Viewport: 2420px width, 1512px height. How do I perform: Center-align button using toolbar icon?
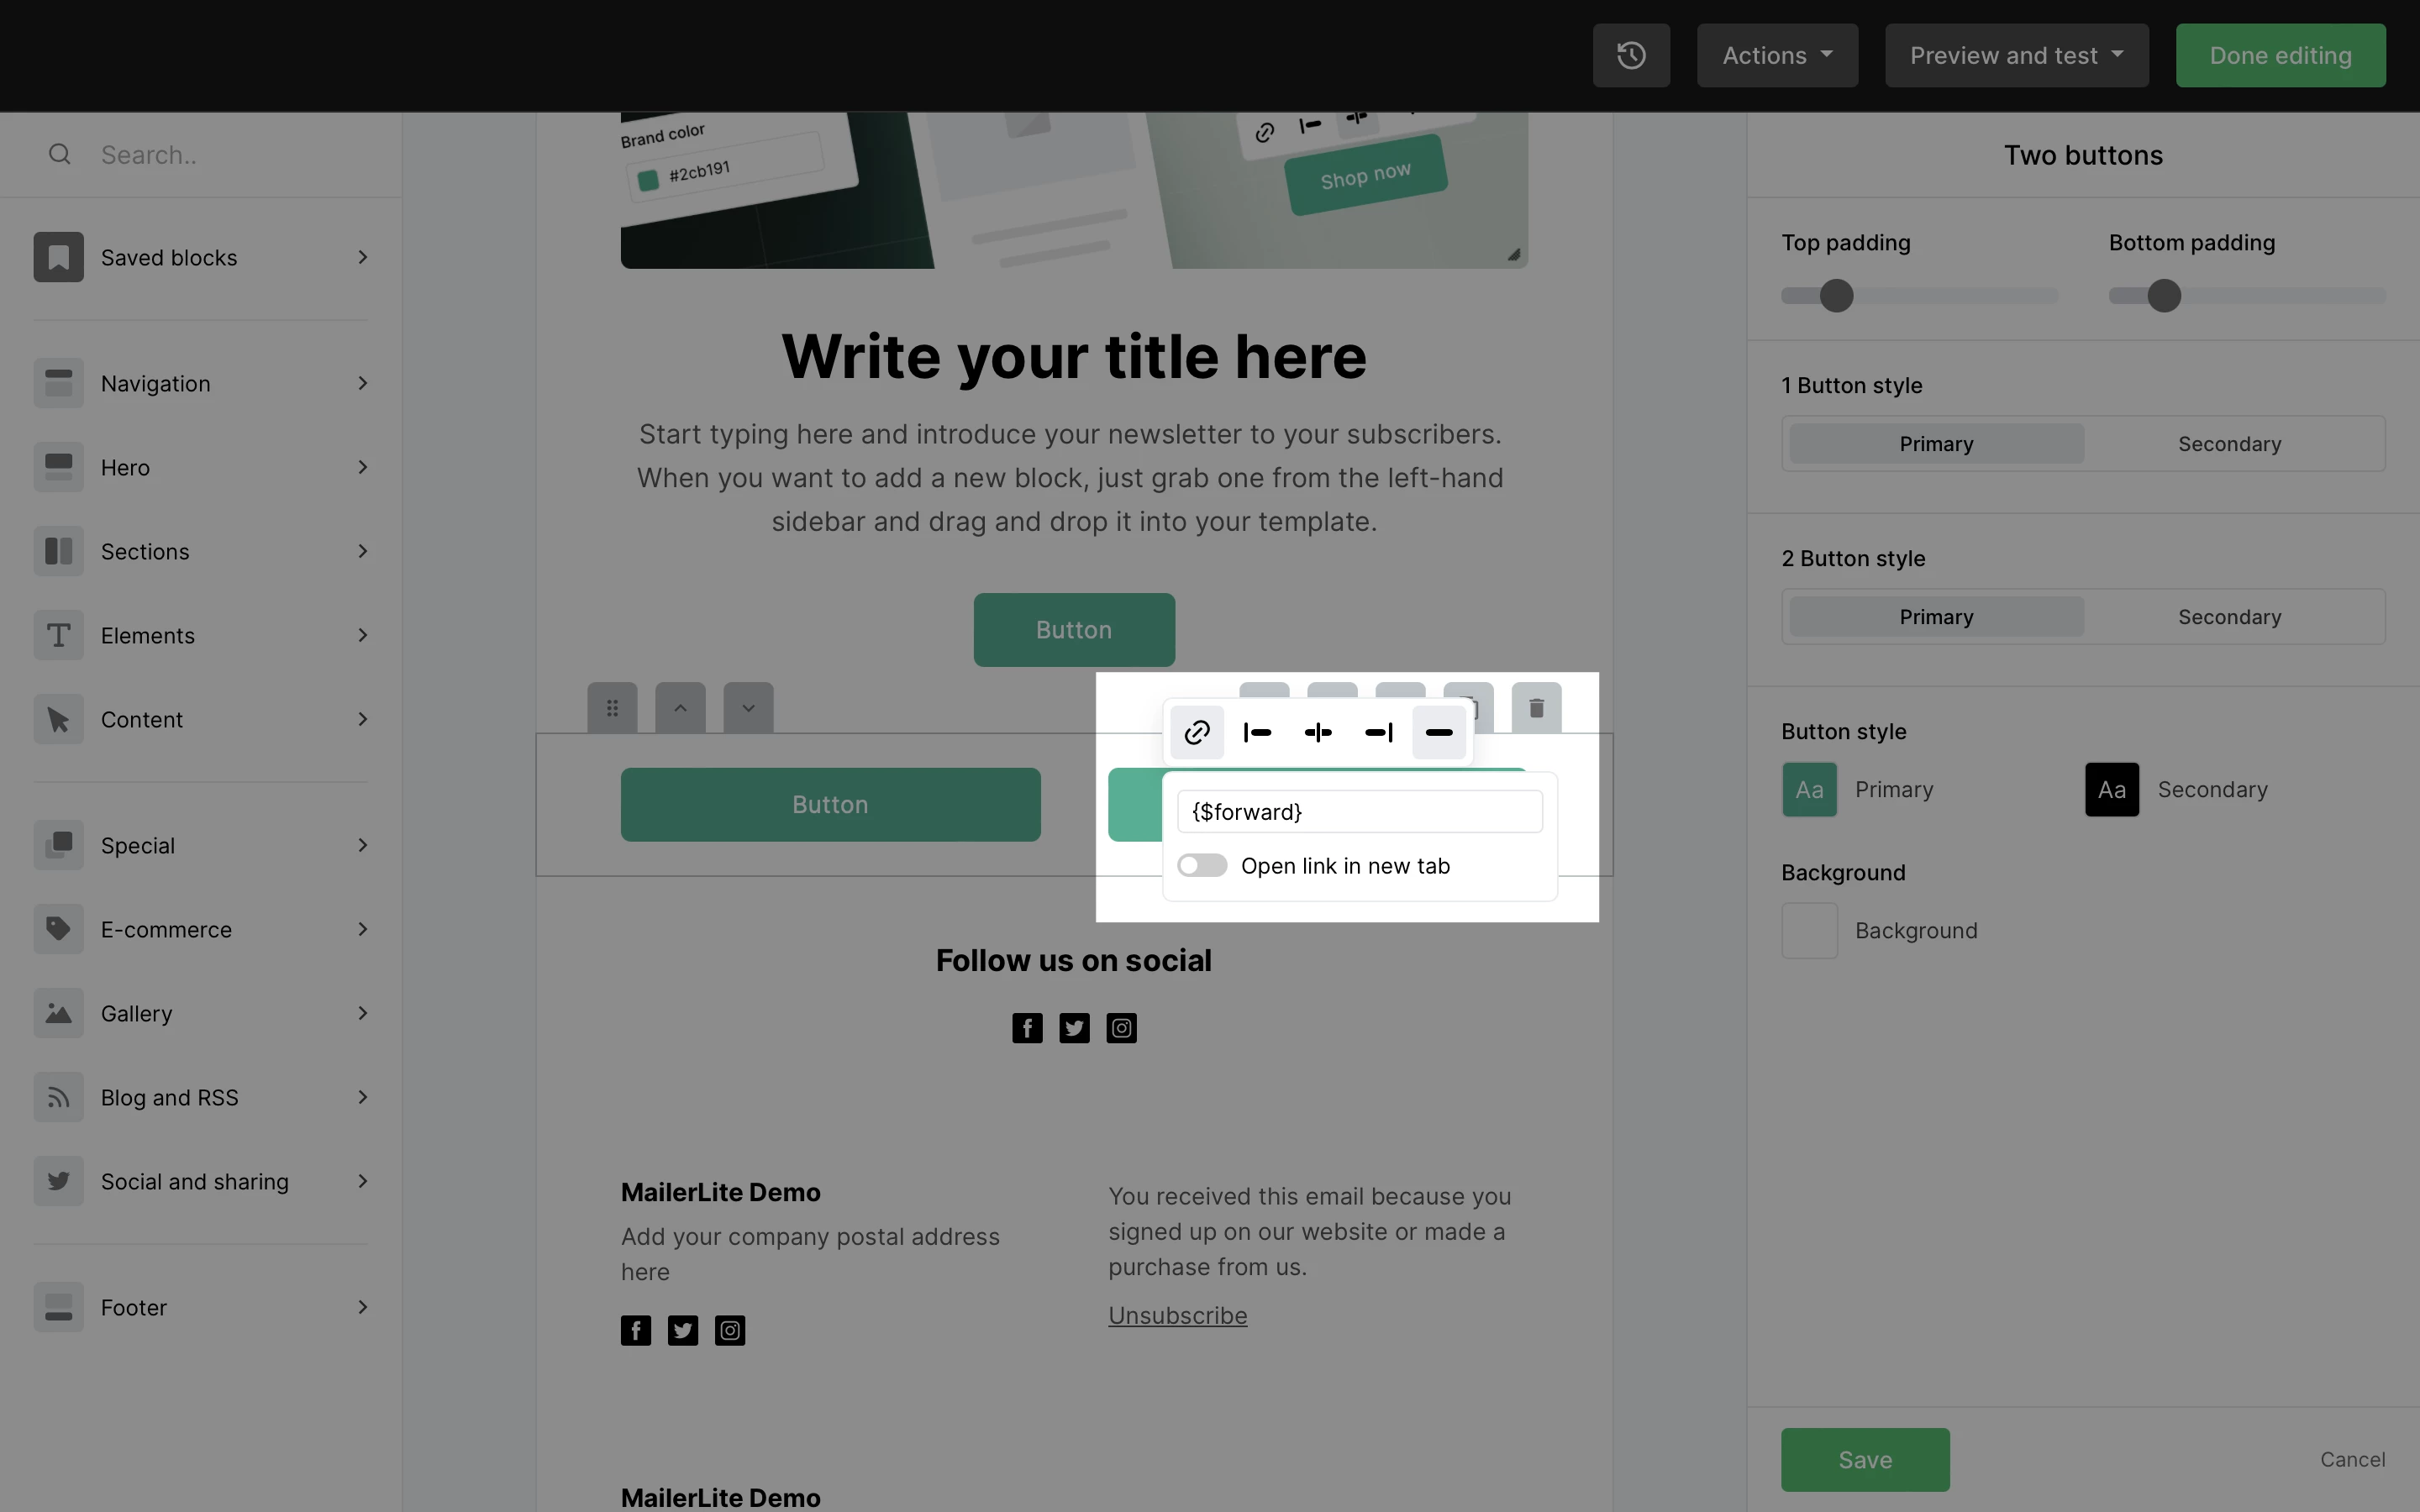click(x=1318, y=733)
